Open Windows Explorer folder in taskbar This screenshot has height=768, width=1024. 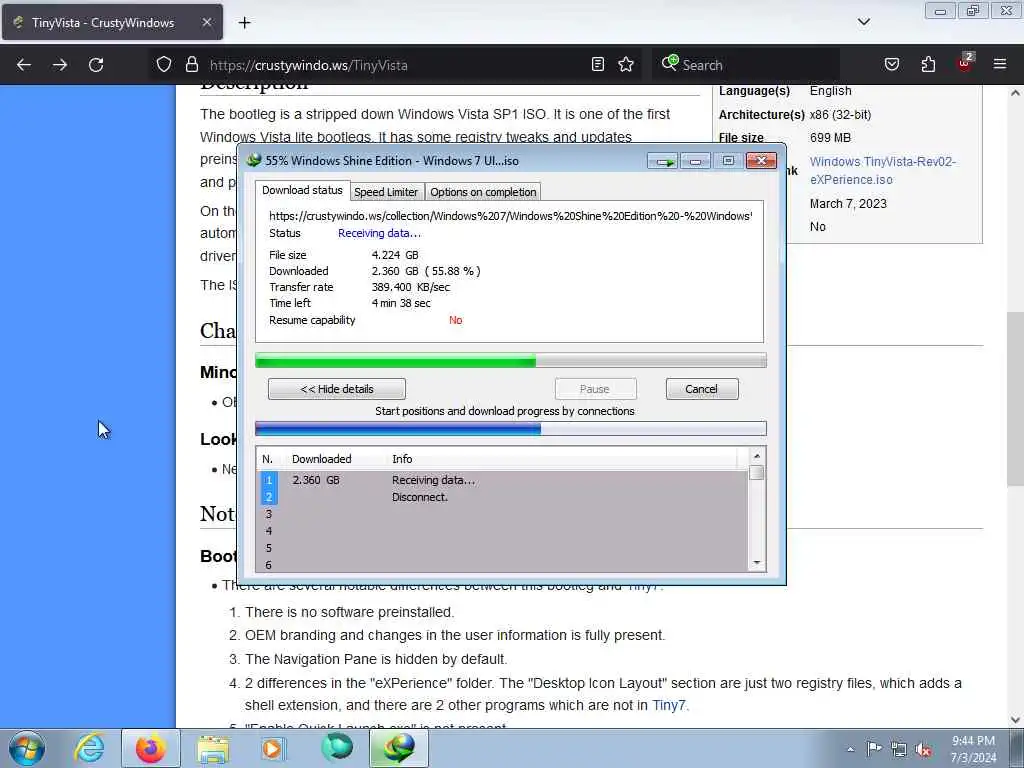(213, 748)
